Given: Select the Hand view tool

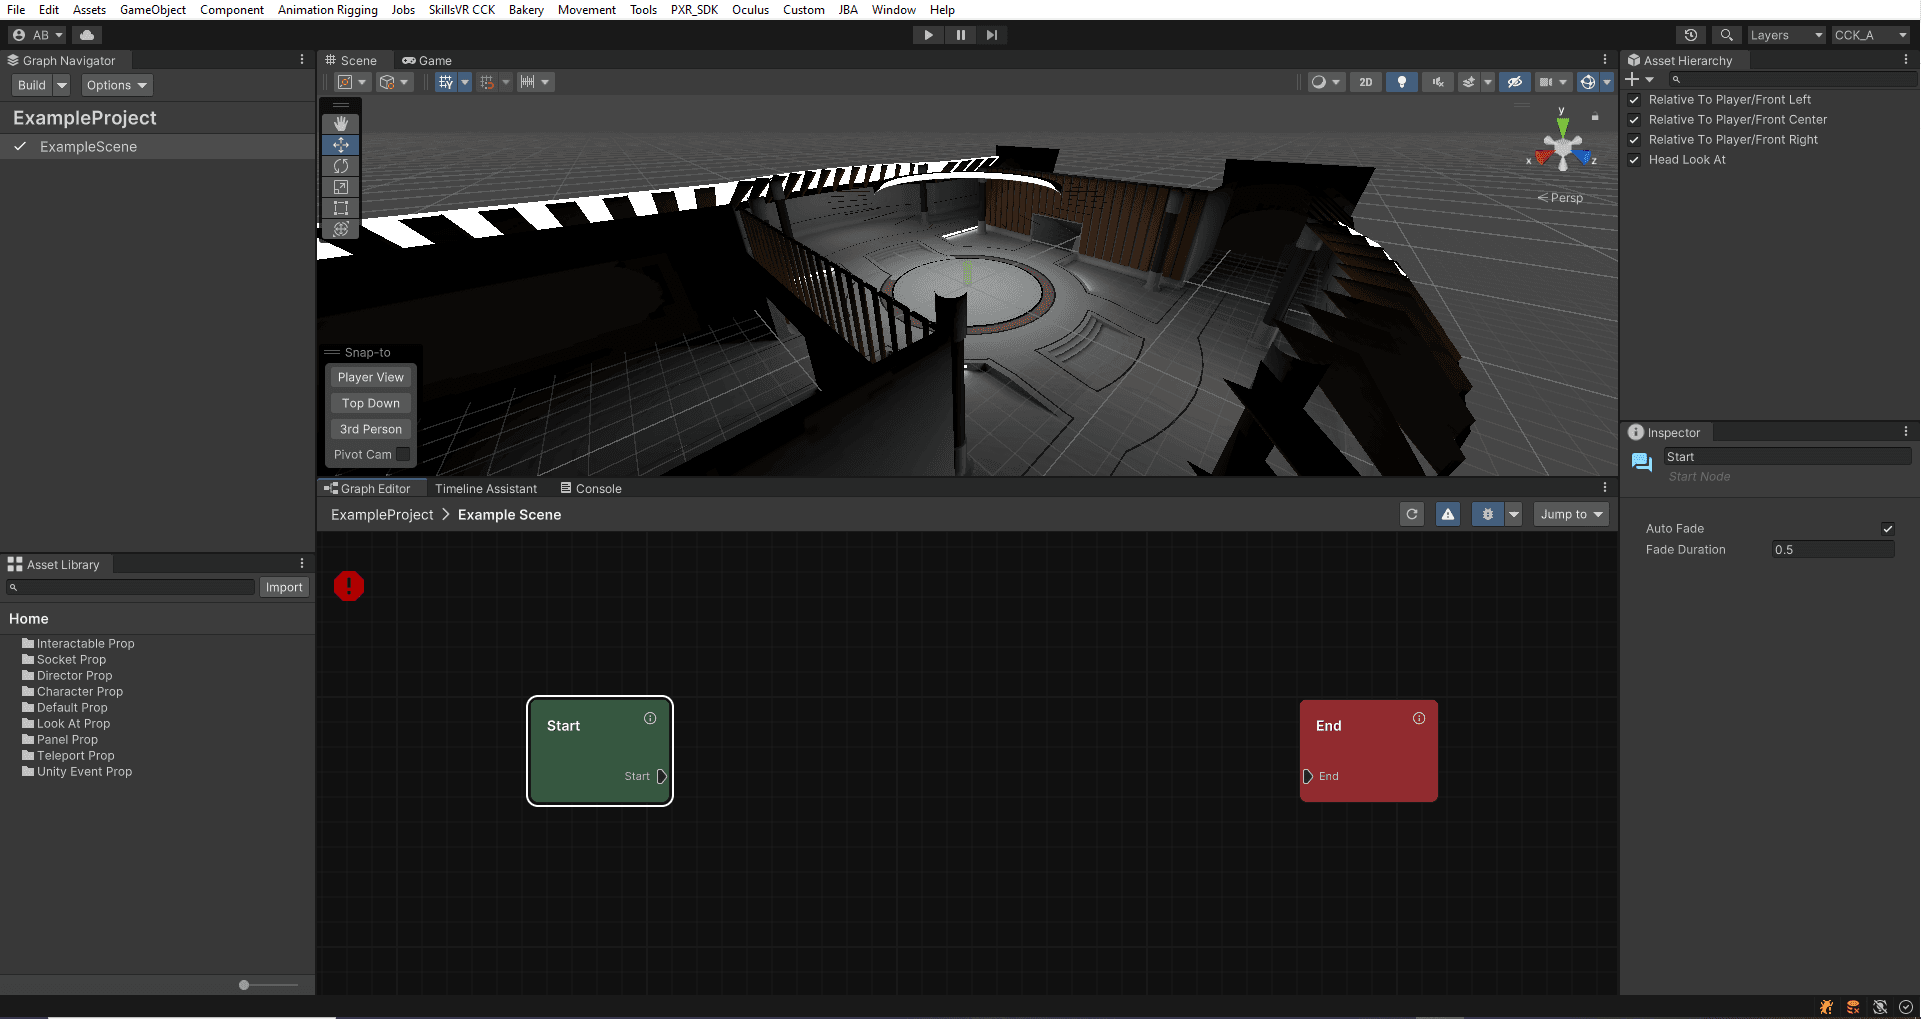Looking at the screenshot, I should pyautogui.click(x=341, y=123).
